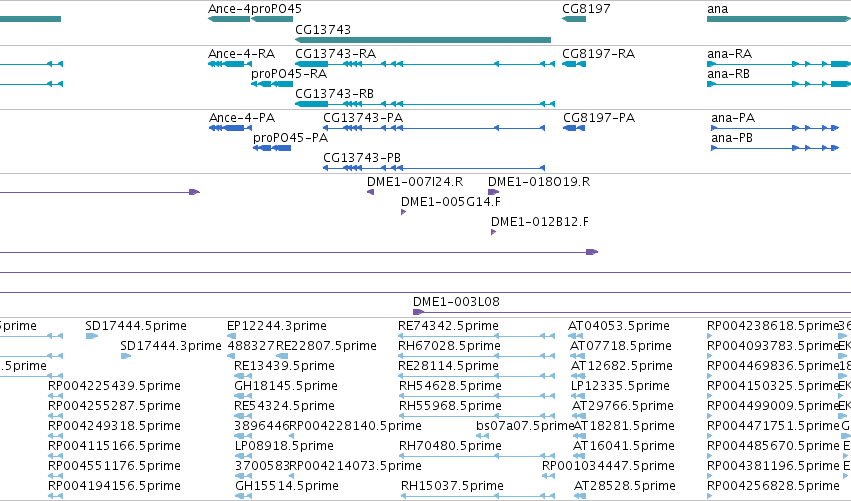Open the RP004249318.5prime EST label
The image size is (851, 501).
click(x=115, y=426)
